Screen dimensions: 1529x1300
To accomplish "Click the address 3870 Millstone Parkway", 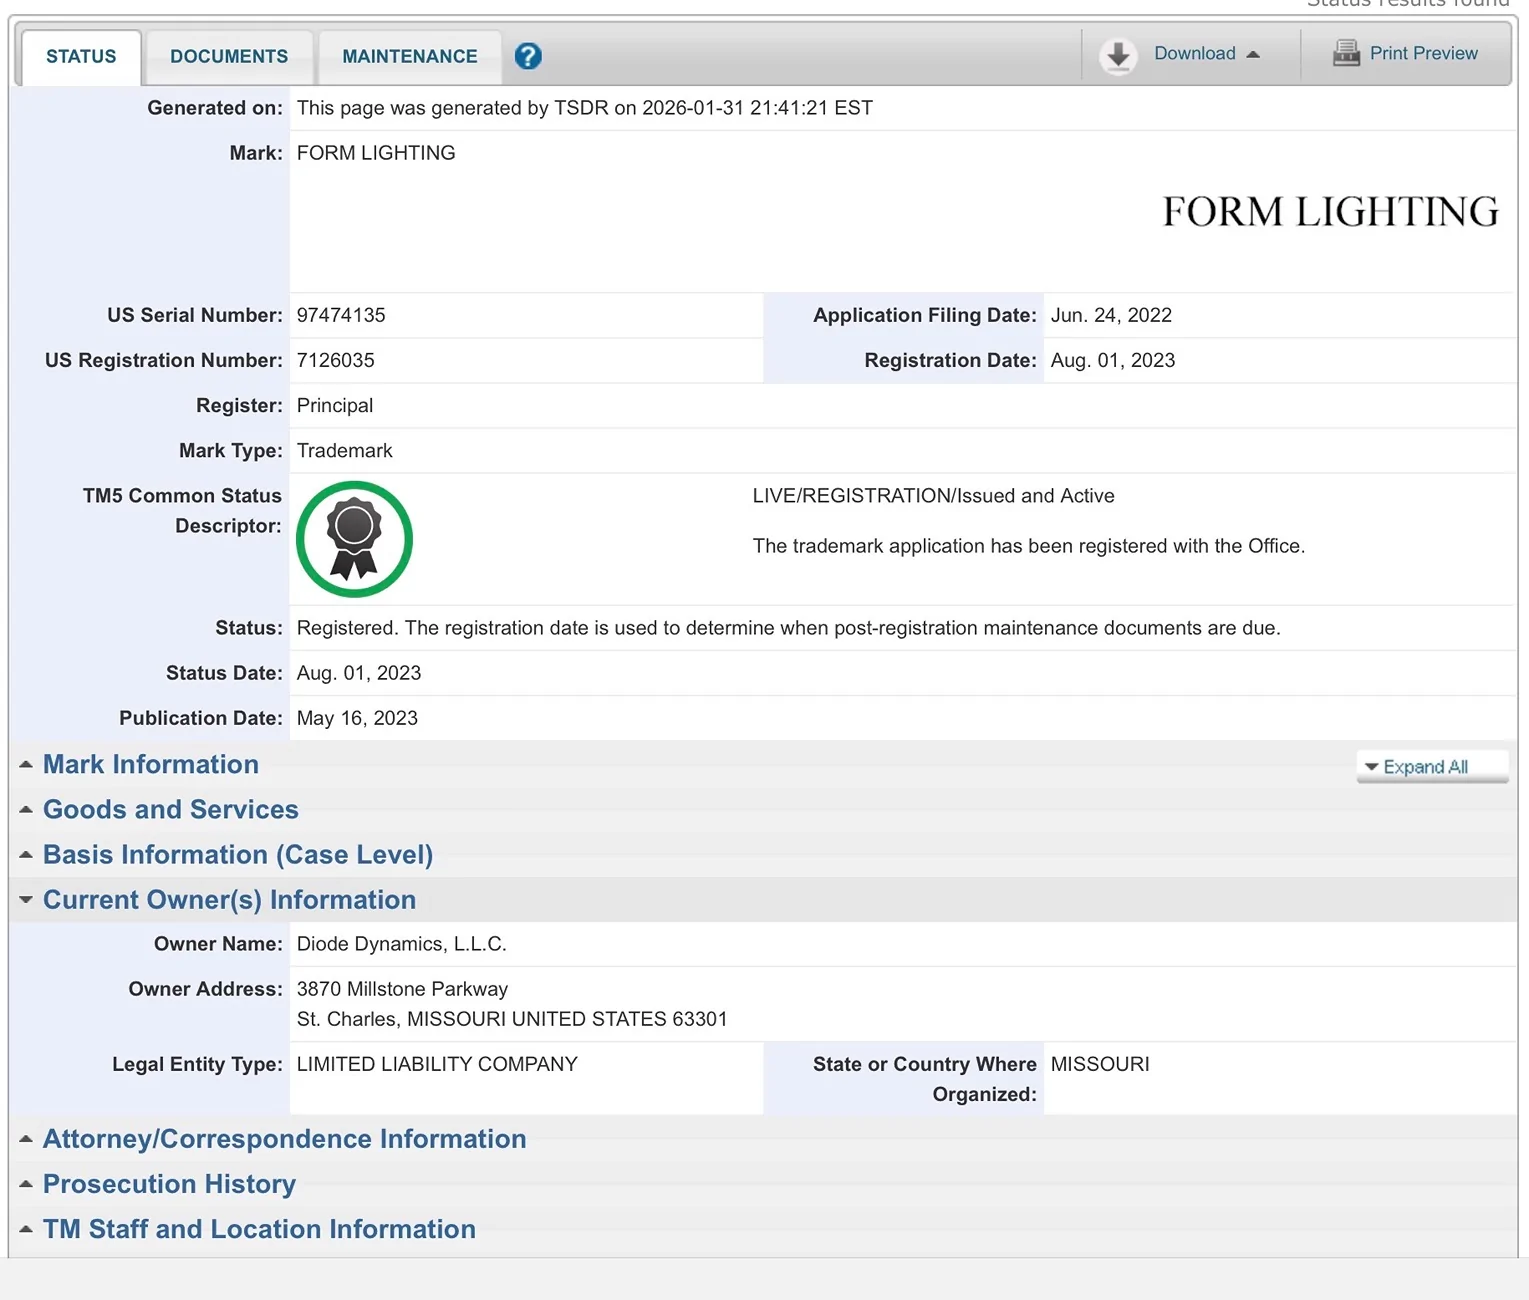I will click(402, 989).
